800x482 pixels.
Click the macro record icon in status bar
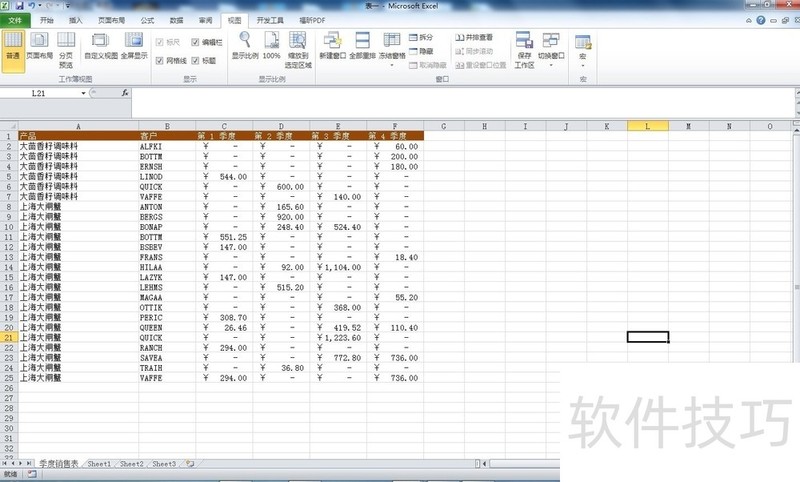[32, 474]
